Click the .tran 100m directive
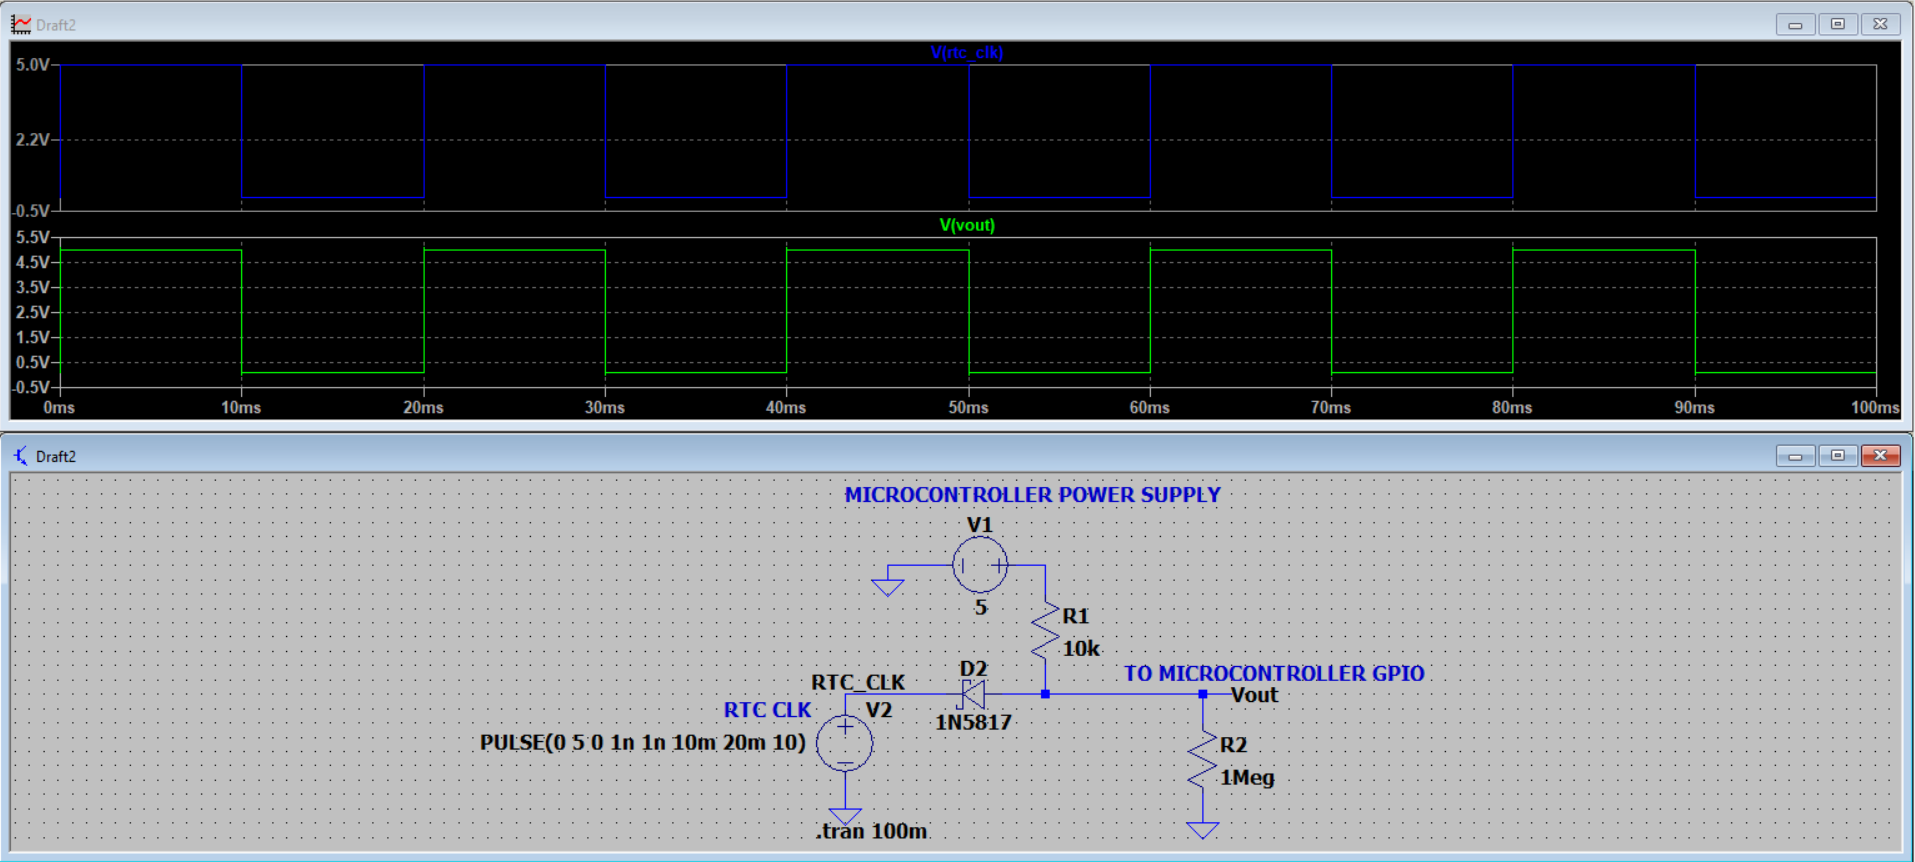This screenshot has width=1915, height=862. [x=872, y=831]
